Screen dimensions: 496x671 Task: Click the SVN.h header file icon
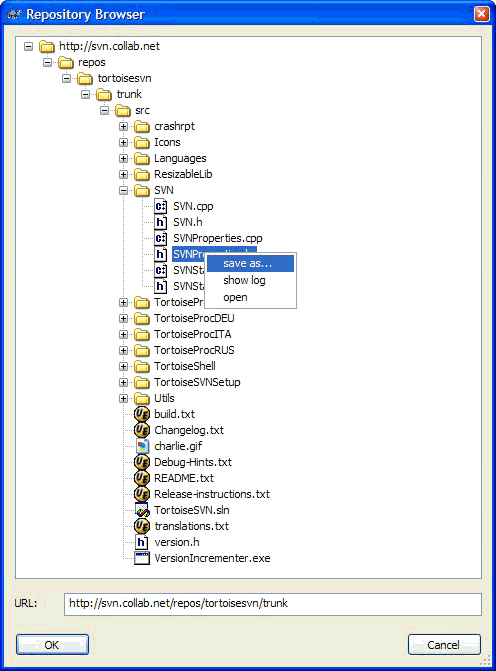pyautogui.click(x=160, y=222)
